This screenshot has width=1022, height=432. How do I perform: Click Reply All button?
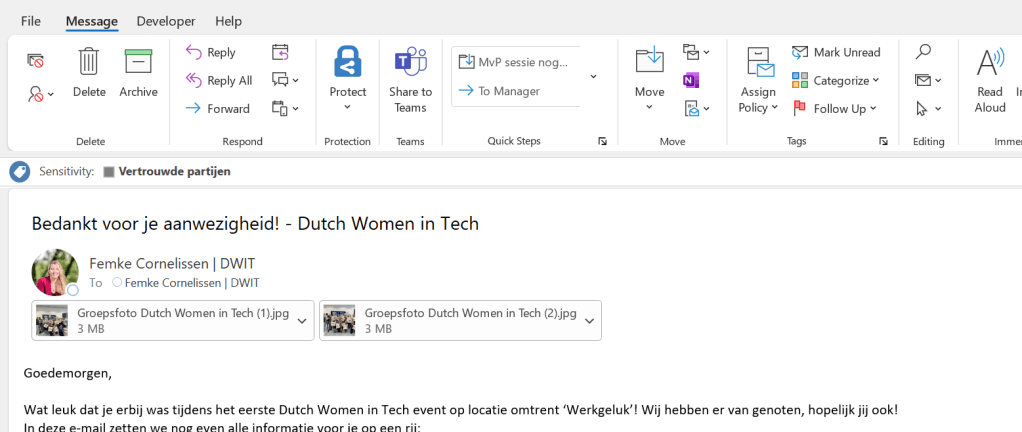point(219,80)
